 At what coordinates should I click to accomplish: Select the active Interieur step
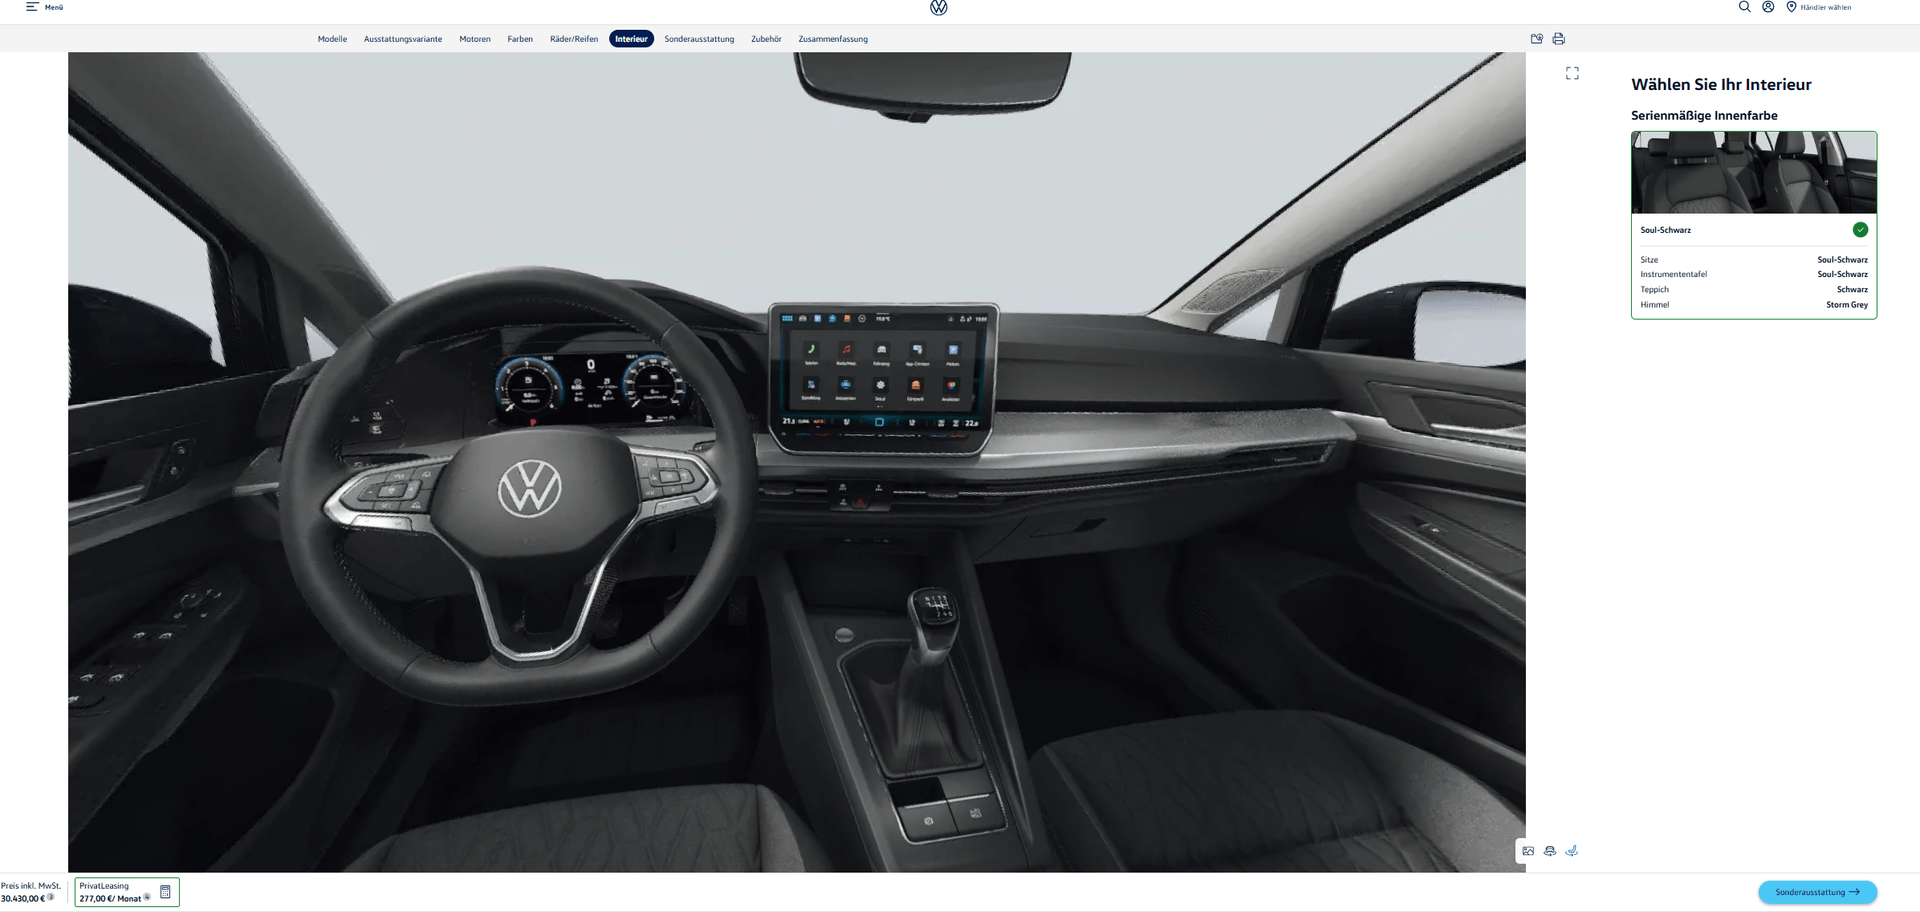(631, 39)
